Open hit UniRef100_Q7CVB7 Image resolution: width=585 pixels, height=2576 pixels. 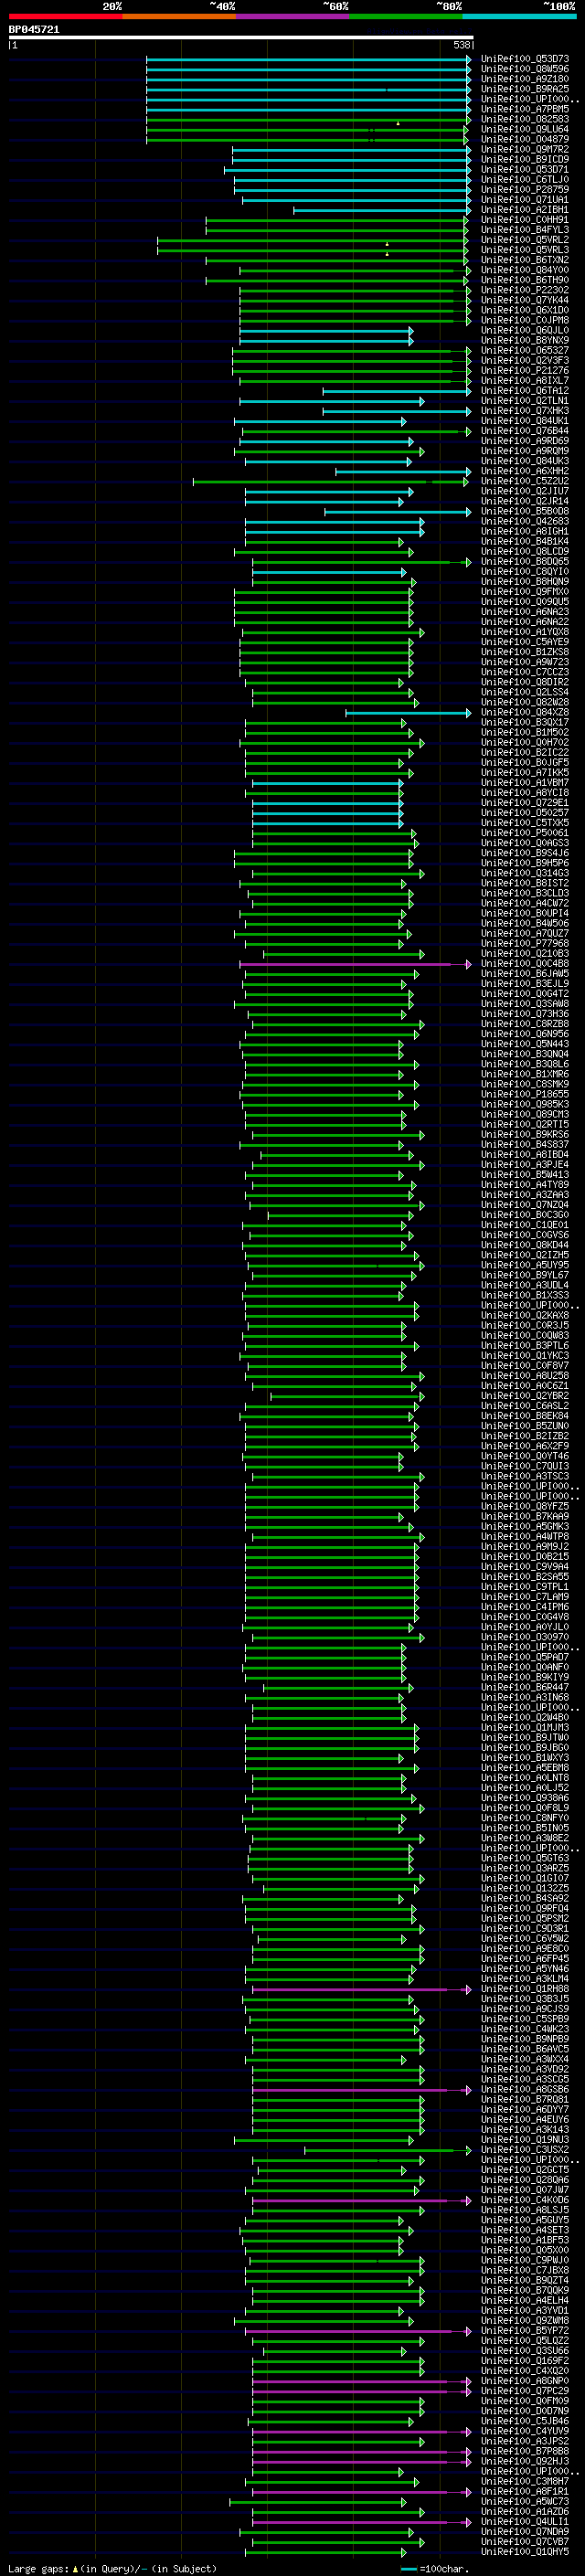point(524,2541)
